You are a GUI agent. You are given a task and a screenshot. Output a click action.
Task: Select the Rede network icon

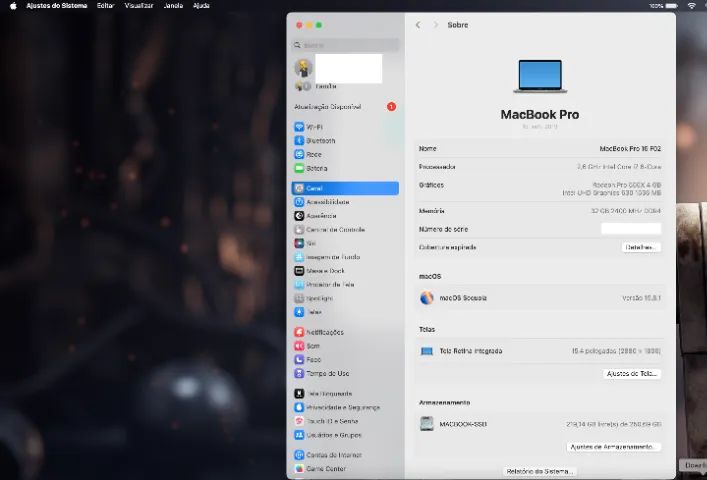(299, 154)
